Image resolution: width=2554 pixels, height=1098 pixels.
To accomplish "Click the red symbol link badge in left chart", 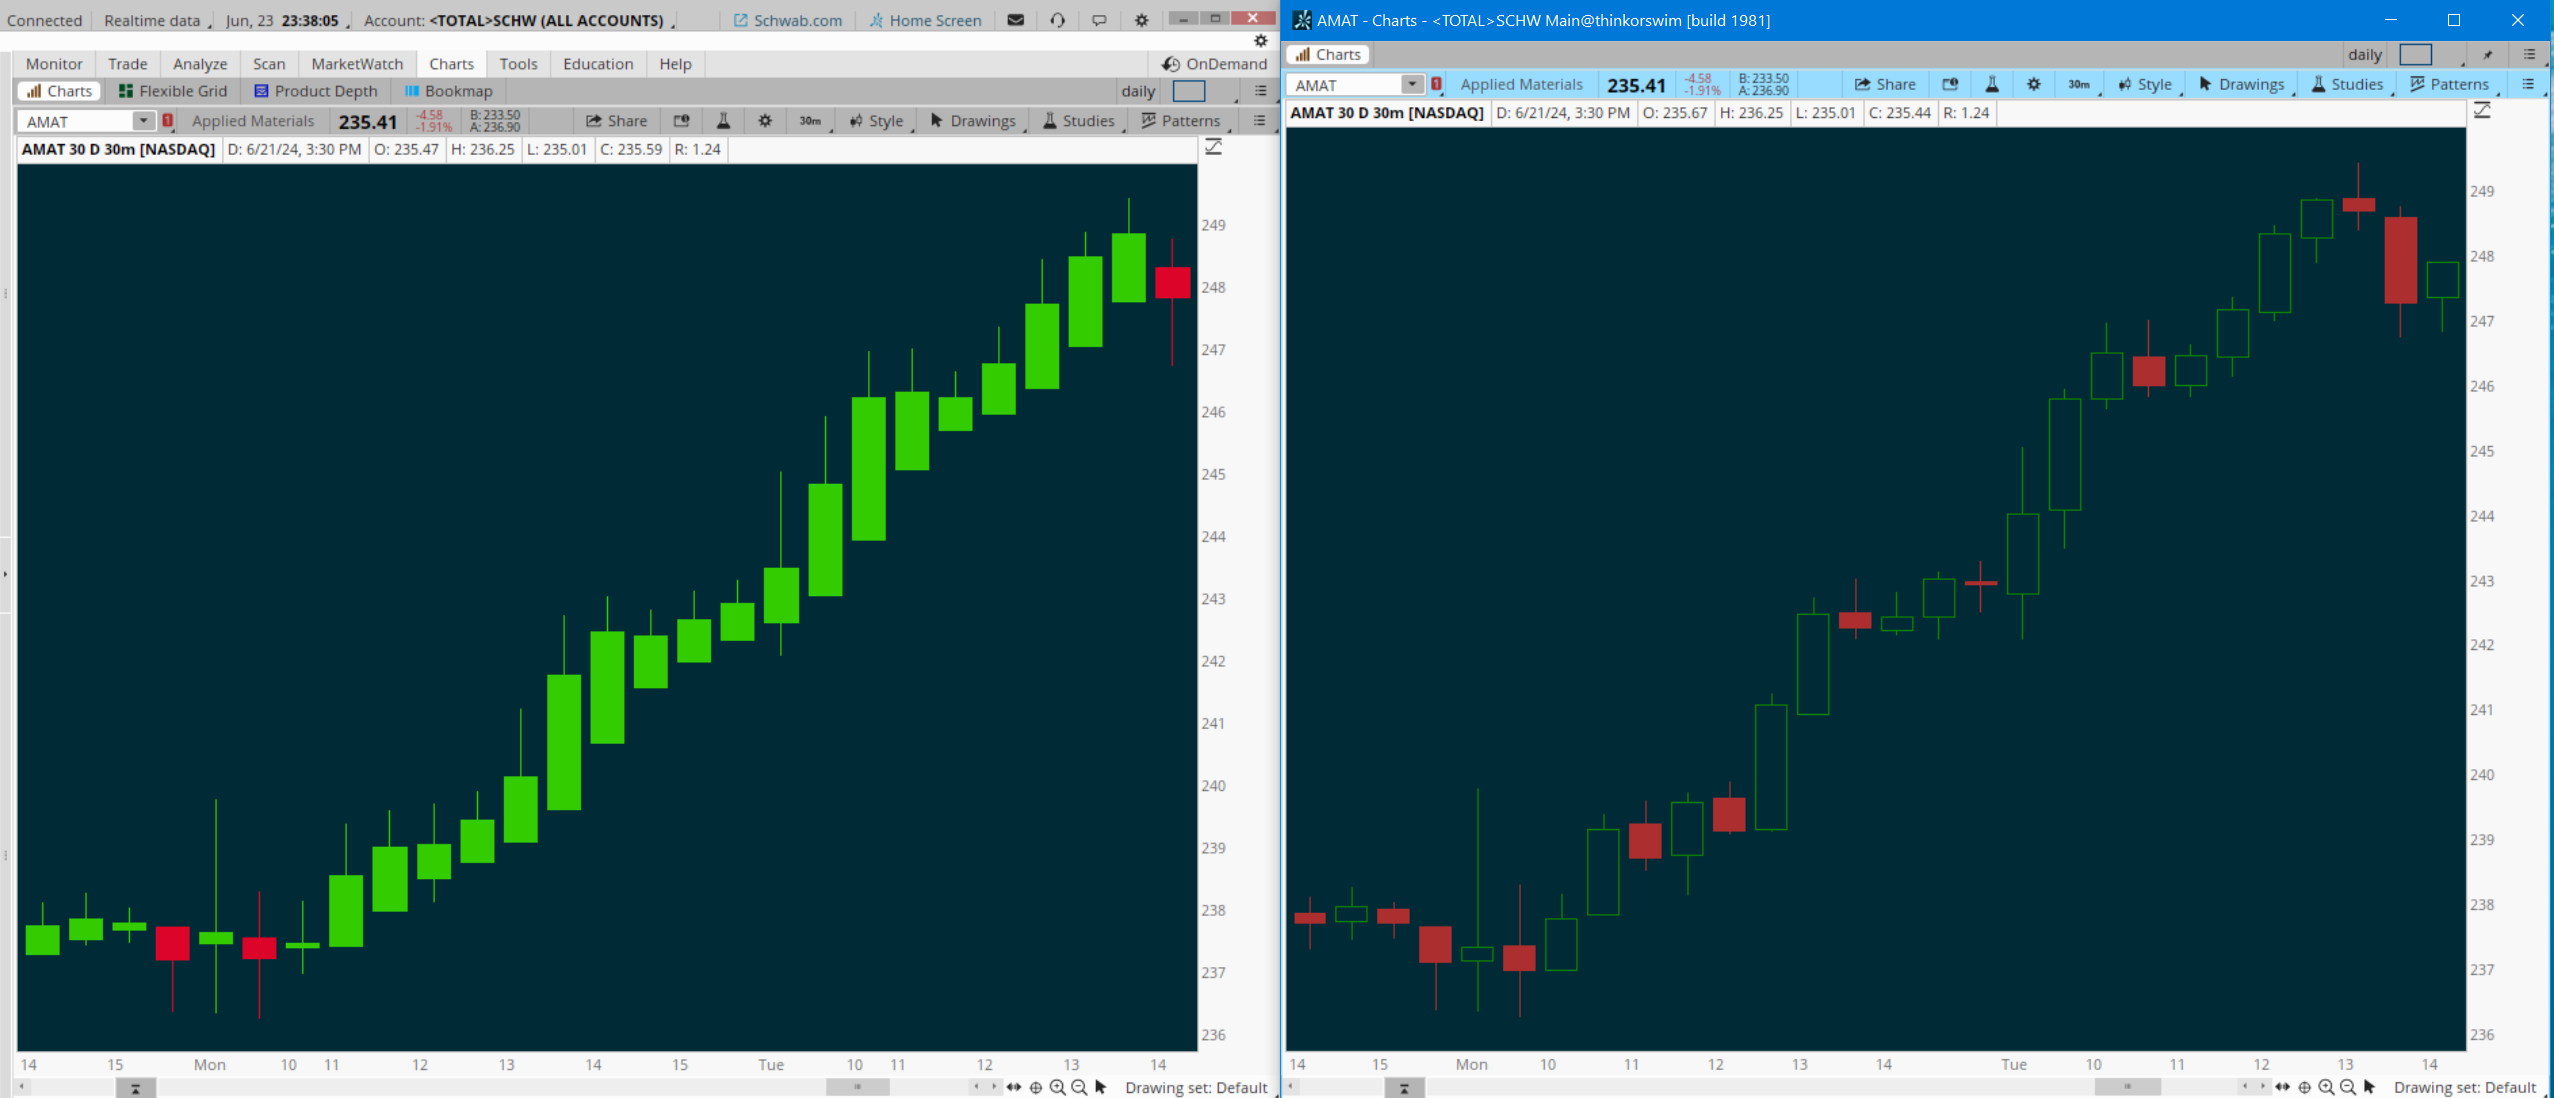I will point(168,121).
